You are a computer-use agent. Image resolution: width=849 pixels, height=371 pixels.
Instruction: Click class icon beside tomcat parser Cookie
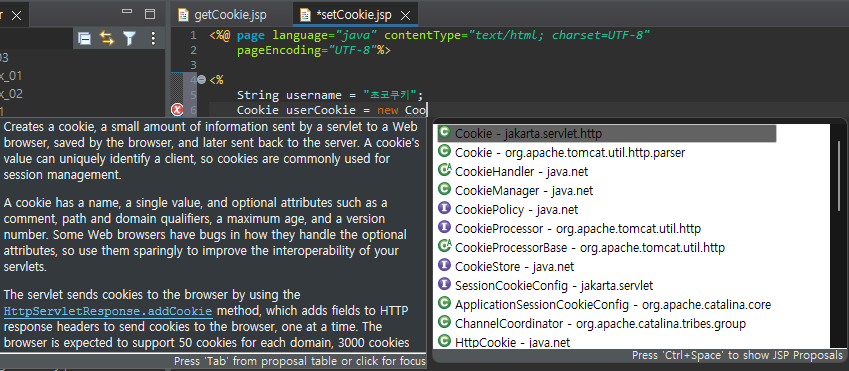tap(444, 151)
